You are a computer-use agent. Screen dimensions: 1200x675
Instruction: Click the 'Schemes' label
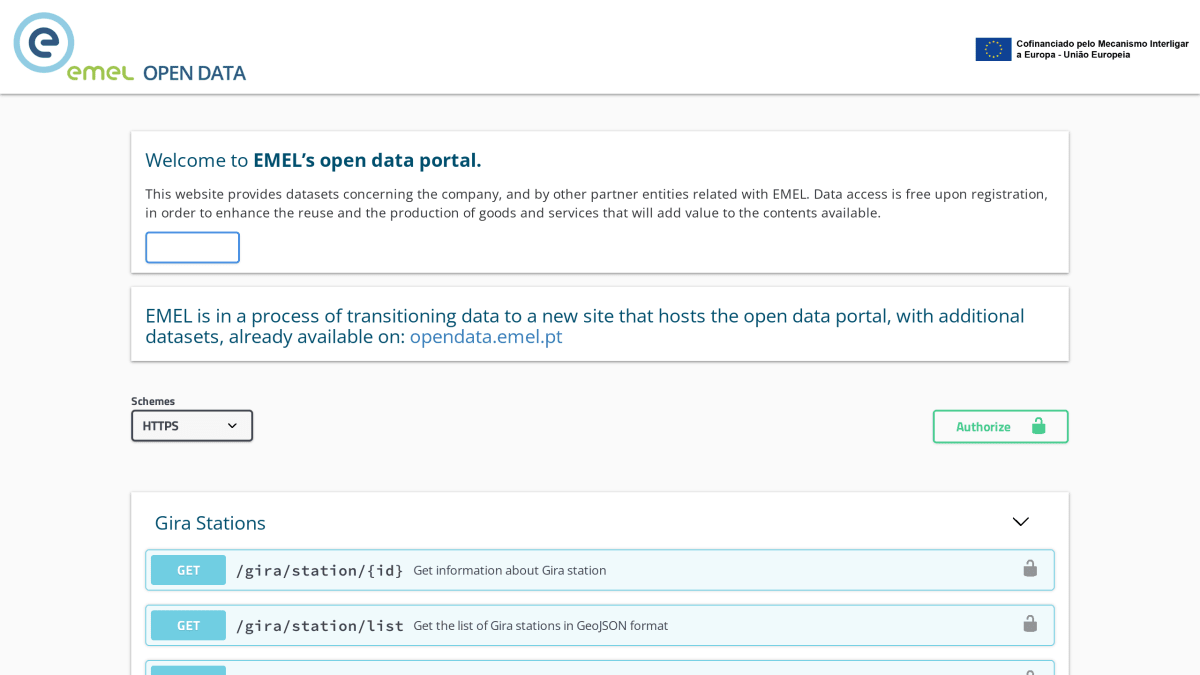pos(153,401)
